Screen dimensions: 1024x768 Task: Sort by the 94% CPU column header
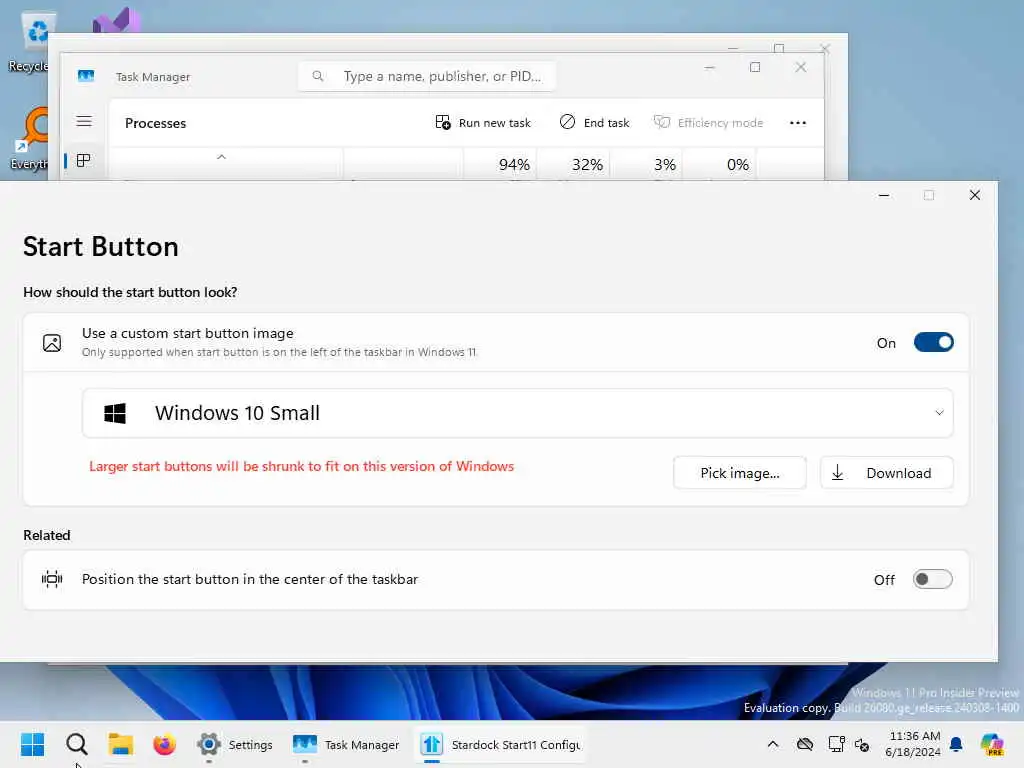500,164
